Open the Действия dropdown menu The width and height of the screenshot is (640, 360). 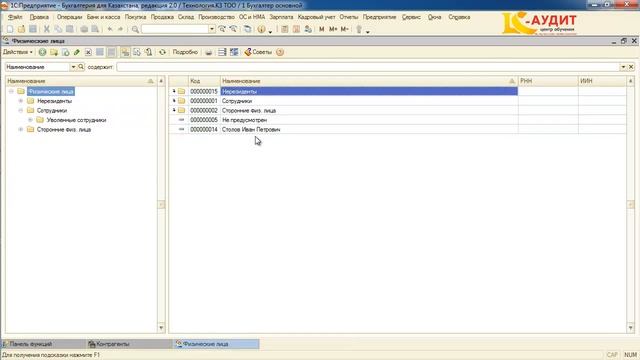click(18, 52)
